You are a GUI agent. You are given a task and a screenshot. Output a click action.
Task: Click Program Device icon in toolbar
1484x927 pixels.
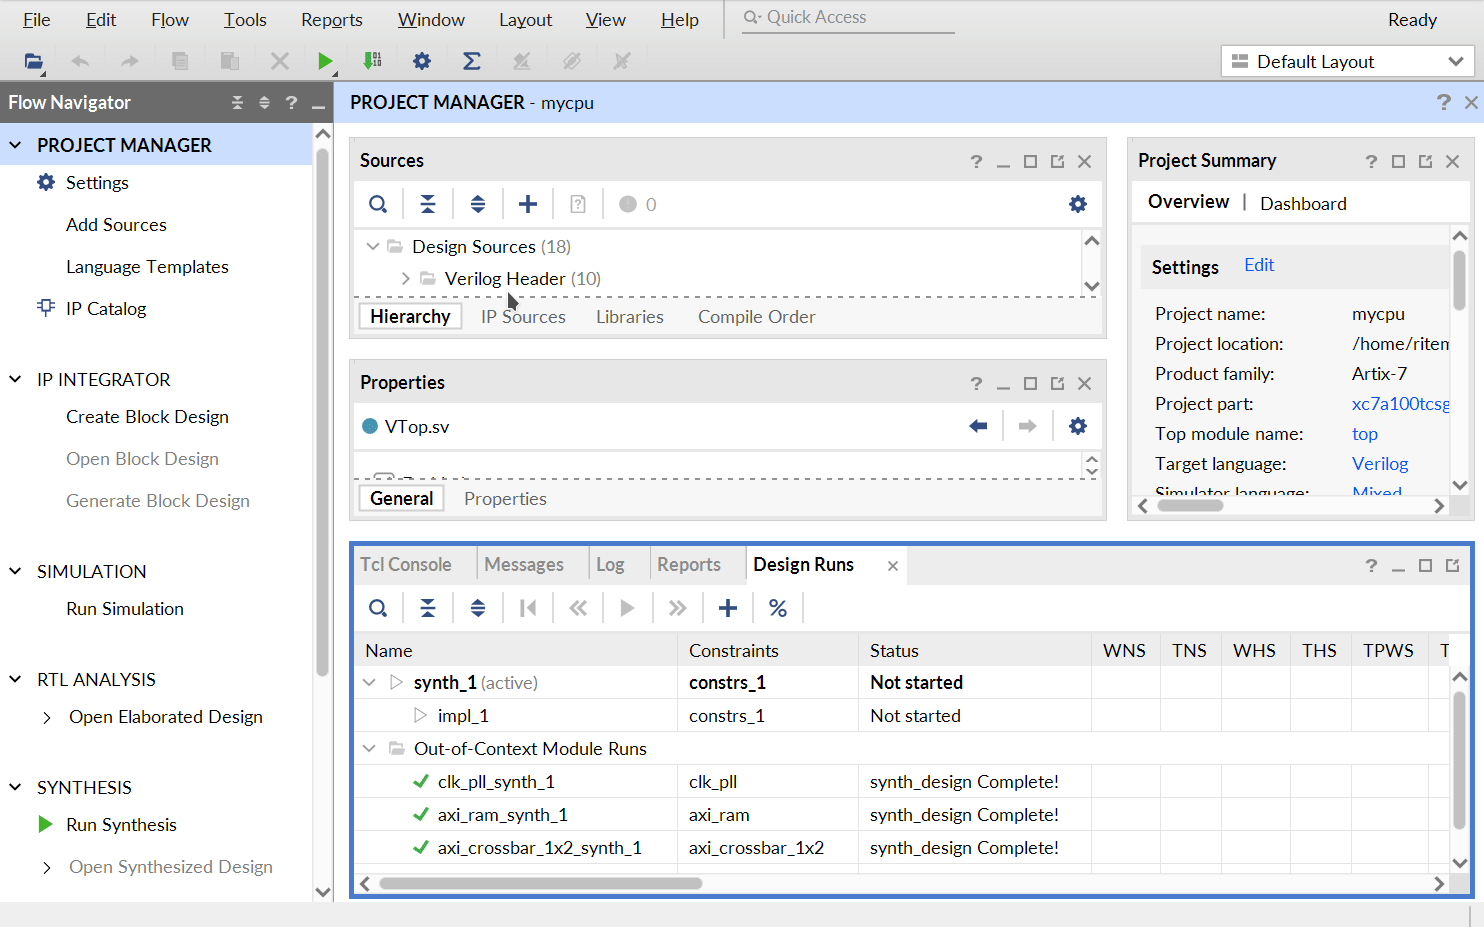372,61
